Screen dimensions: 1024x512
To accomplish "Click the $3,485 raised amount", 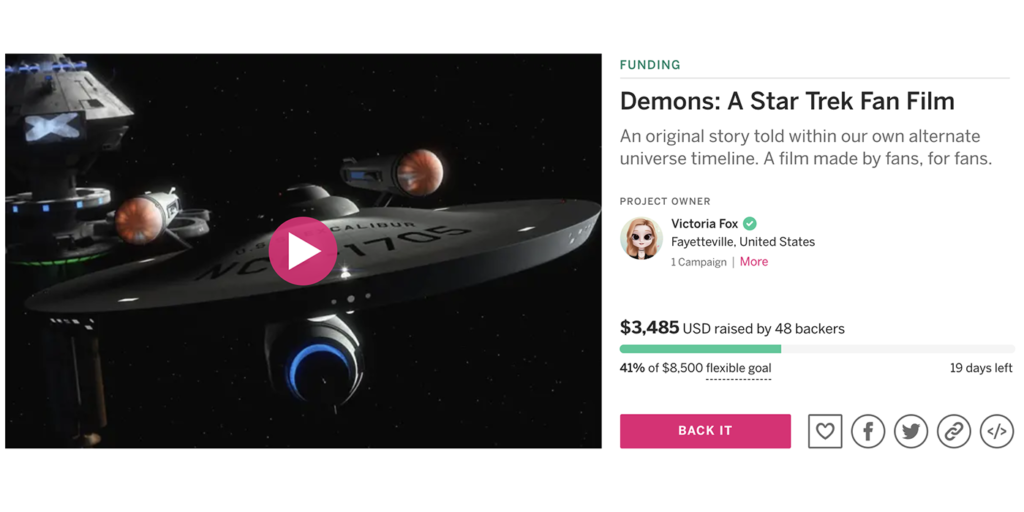I will 649,328.
